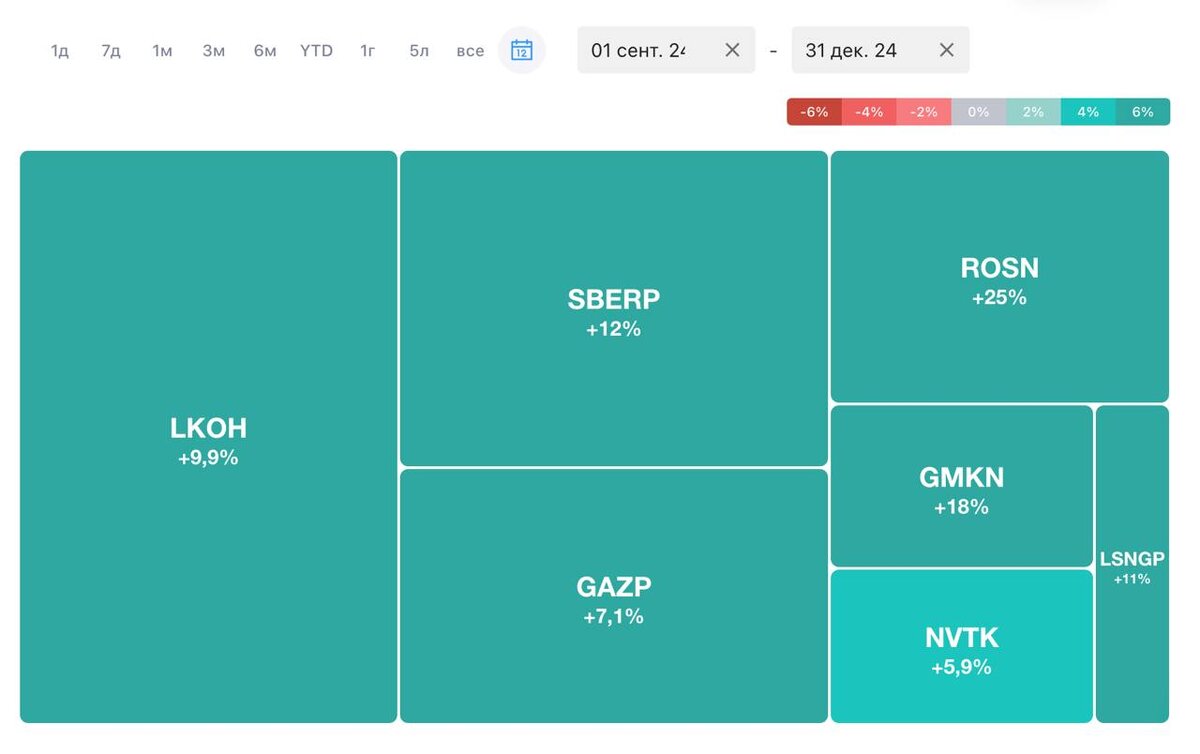
Task: Open the GMKN treemap tile
Action: pyautogui.click(x=961, y=486)
